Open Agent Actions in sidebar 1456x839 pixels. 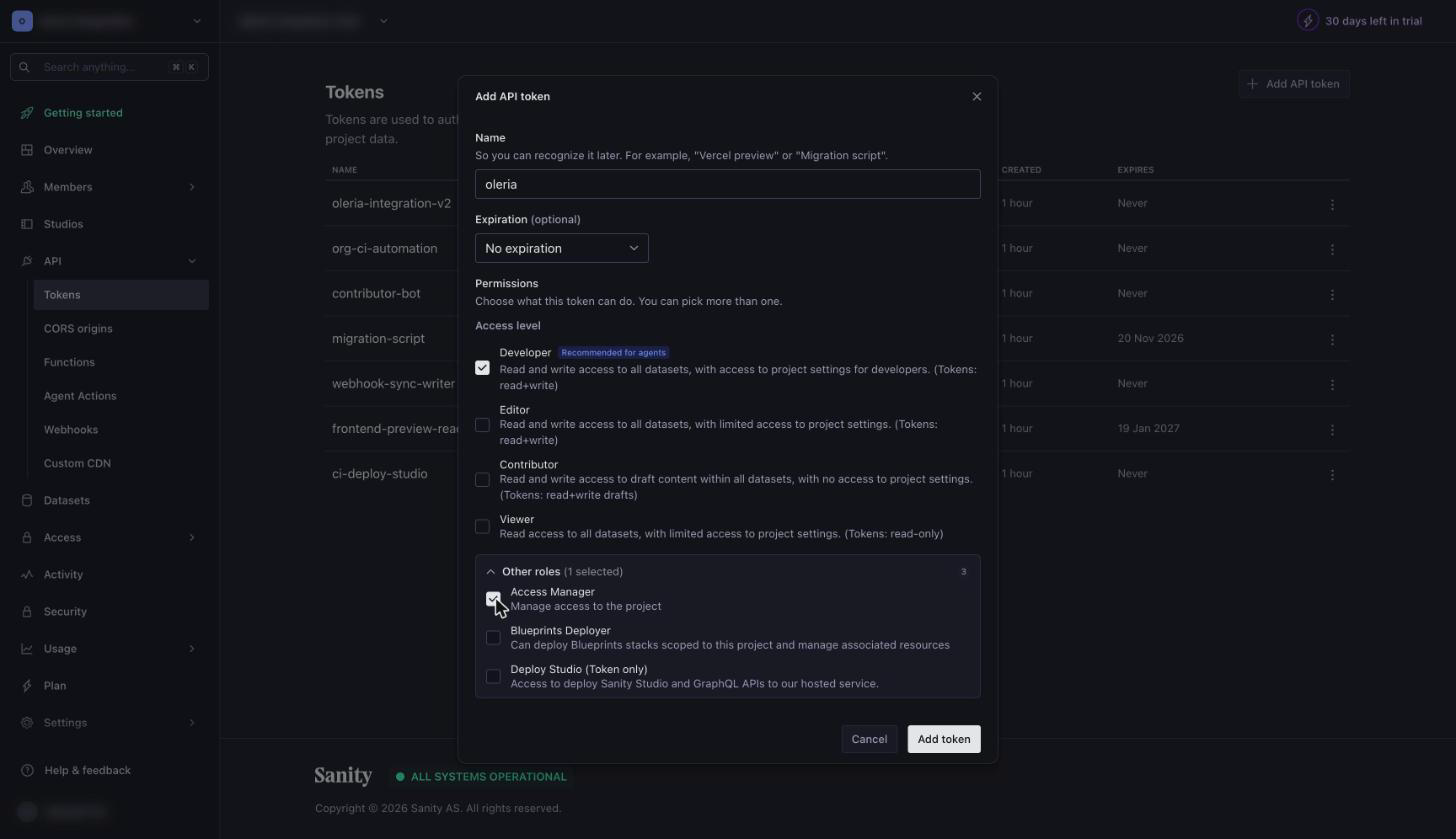[x=80, y=396]
